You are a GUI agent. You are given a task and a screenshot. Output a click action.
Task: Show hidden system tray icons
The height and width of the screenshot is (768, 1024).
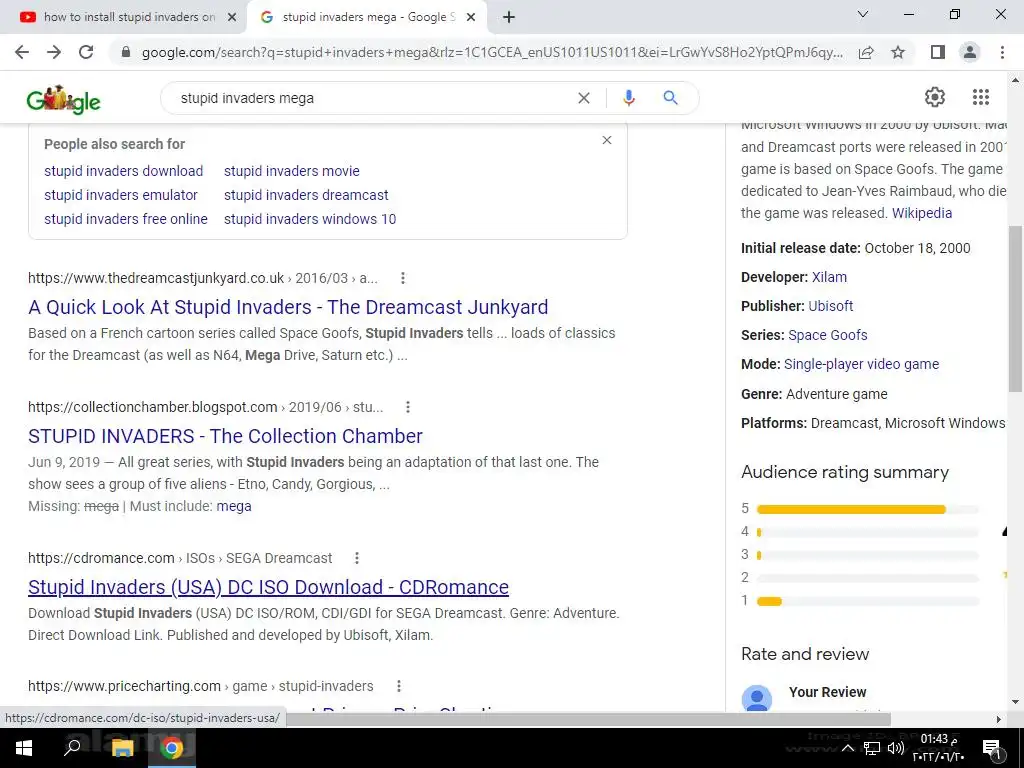(x=848, y=748)
